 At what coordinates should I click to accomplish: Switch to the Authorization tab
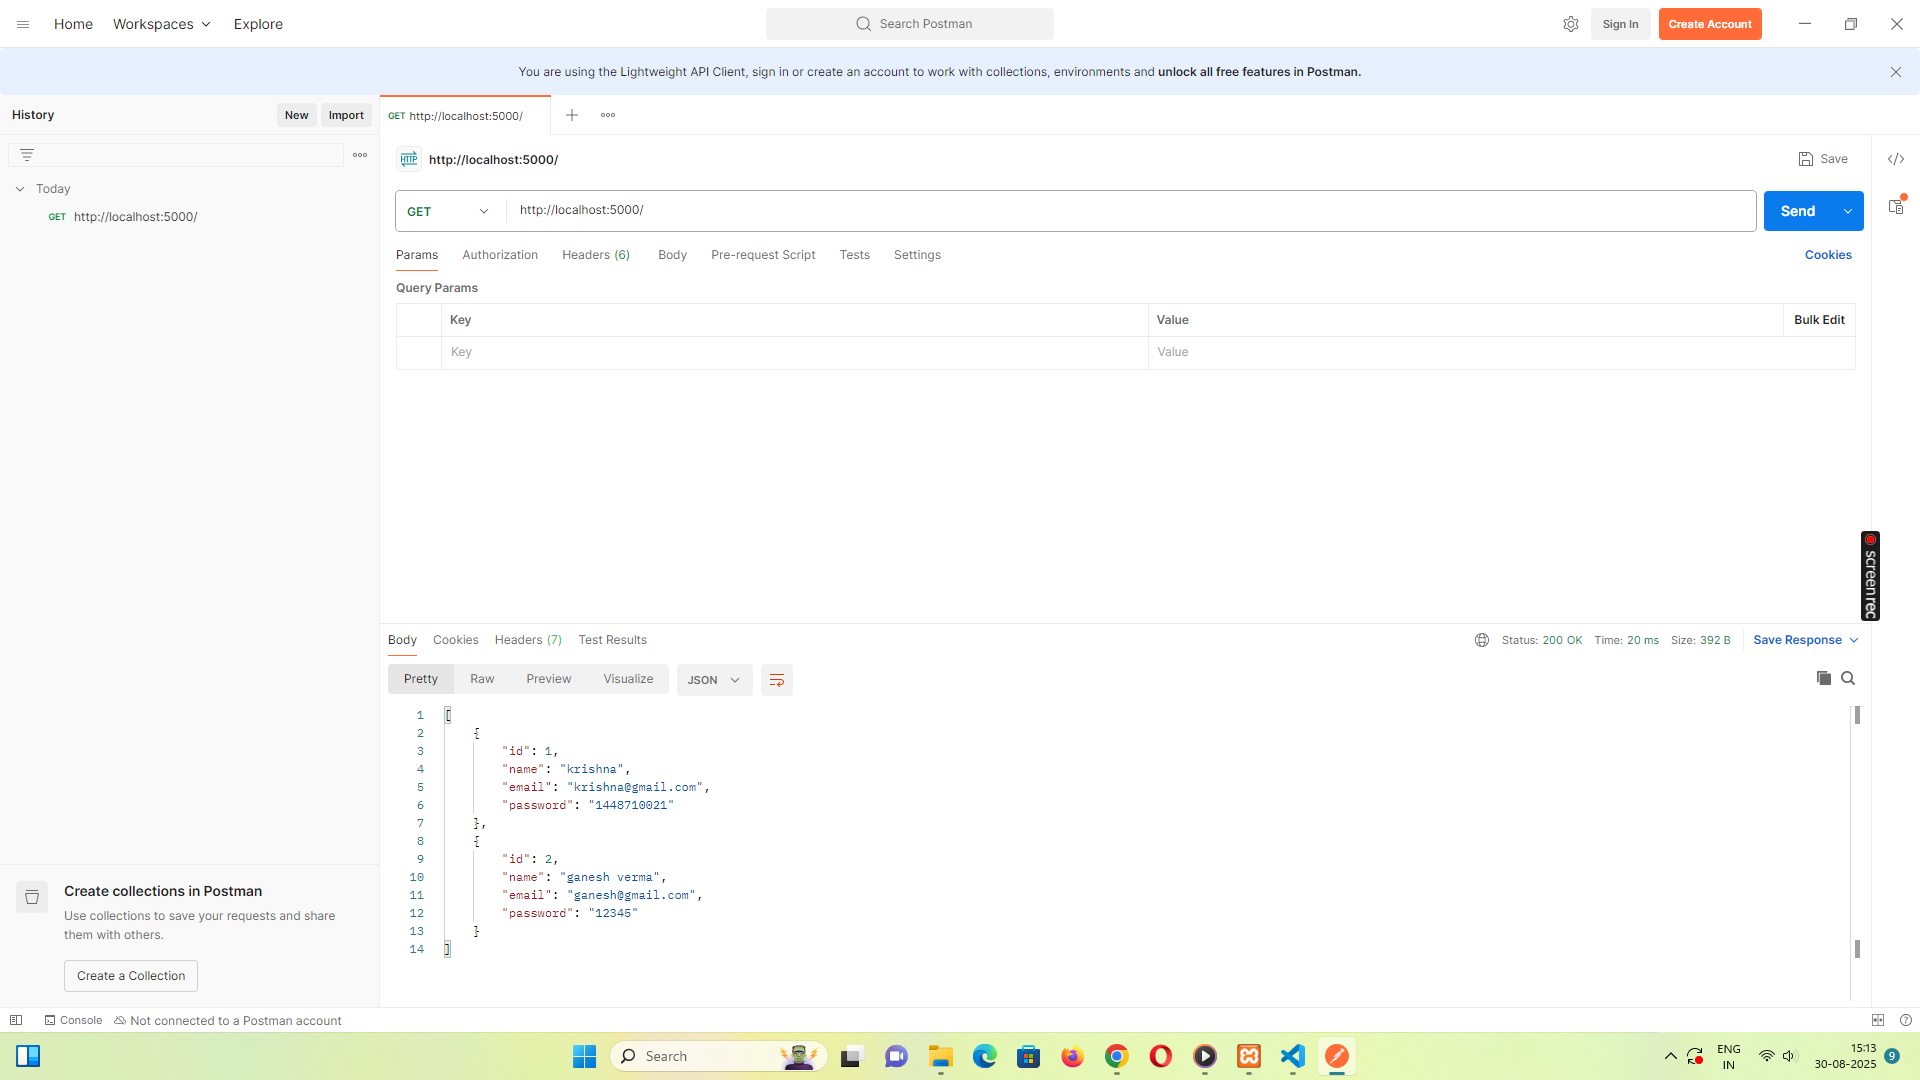[x=500, y=255]
